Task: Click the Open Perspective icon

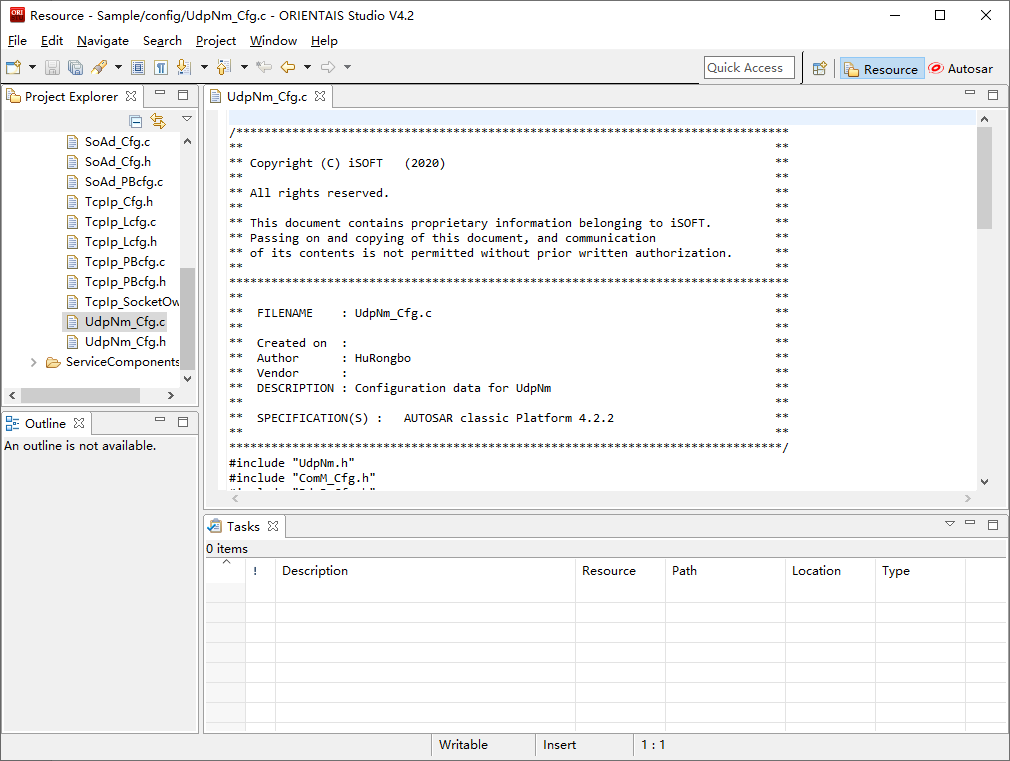Action: (819, 69)
